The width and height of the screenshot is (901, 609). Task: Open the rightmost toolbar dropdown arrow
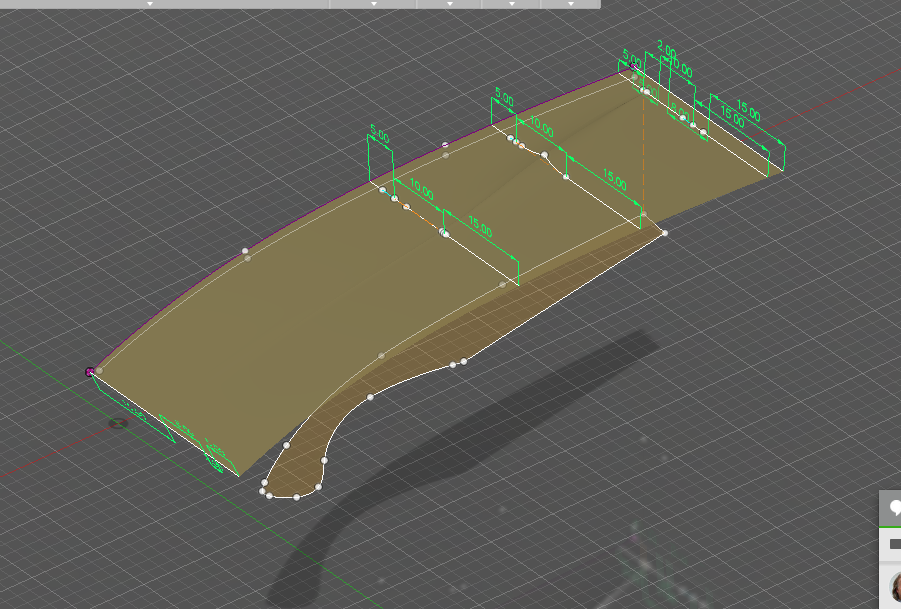tap(571, 4)
